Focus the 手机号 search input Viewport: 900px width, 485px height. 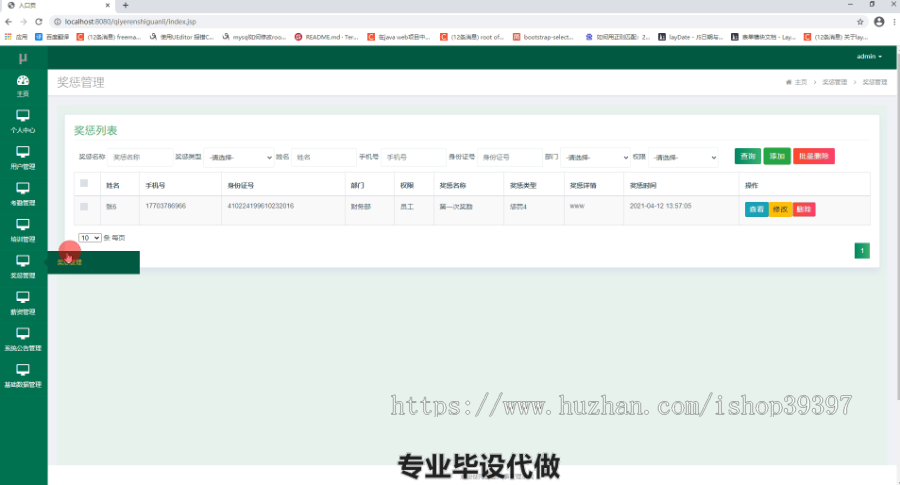coord(414,157)
